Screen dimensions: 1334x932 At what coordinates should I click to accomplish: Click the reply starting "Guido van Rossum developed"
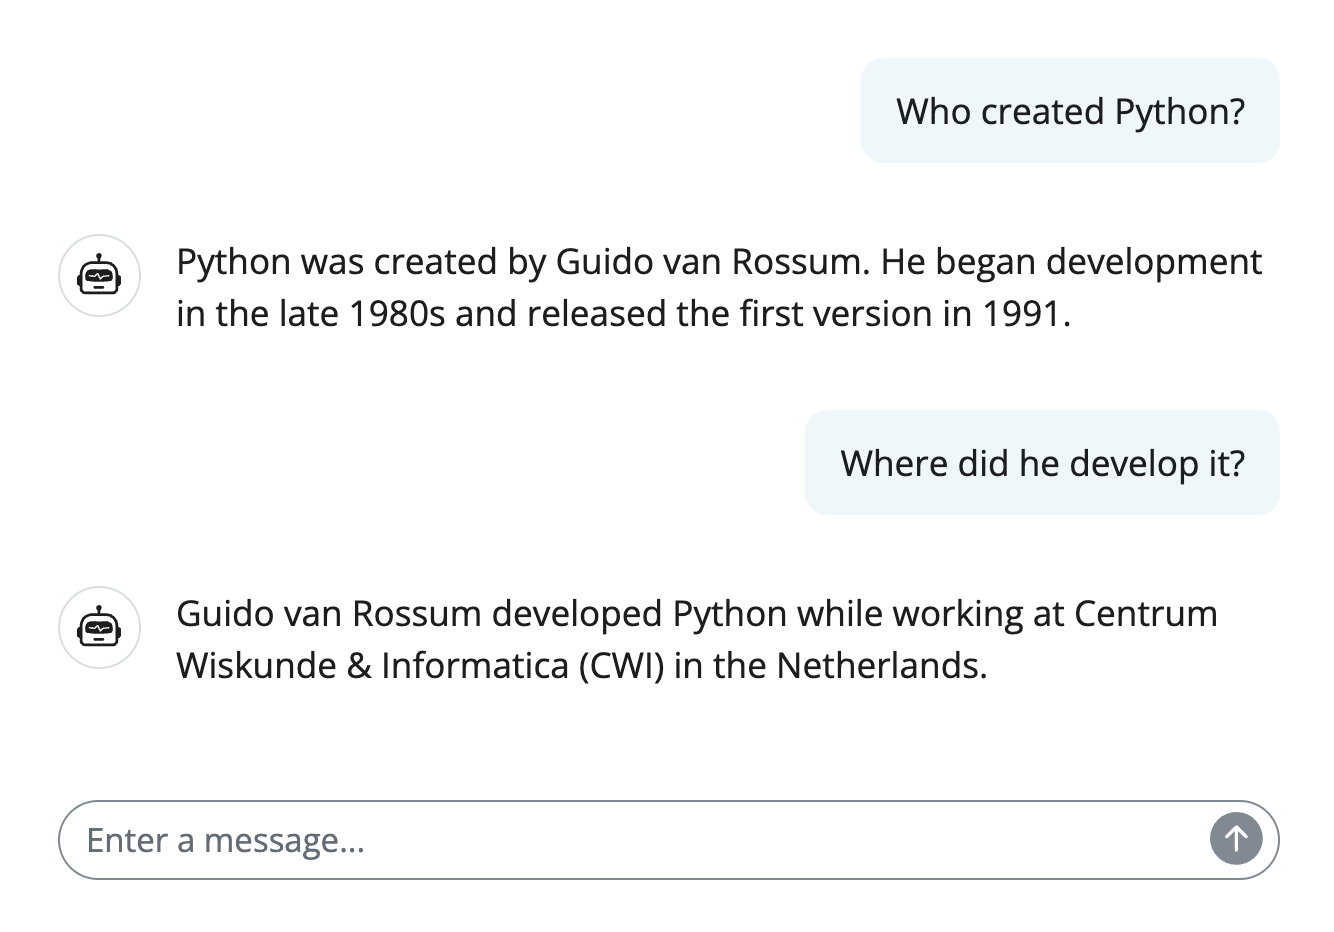pyautogui.click(x=696, y=639)
